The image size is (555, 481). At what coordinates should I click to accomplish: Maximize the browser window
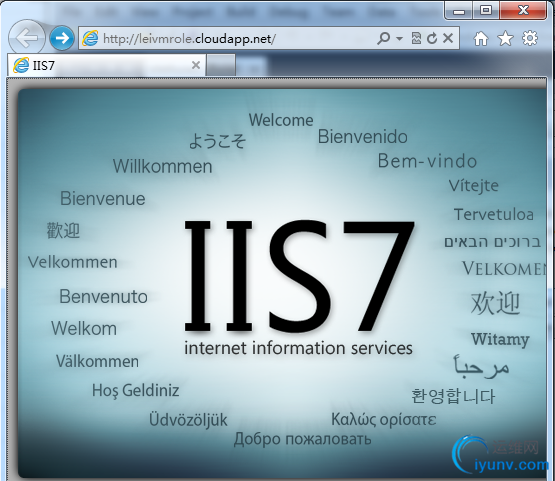(x=486, y=11)
